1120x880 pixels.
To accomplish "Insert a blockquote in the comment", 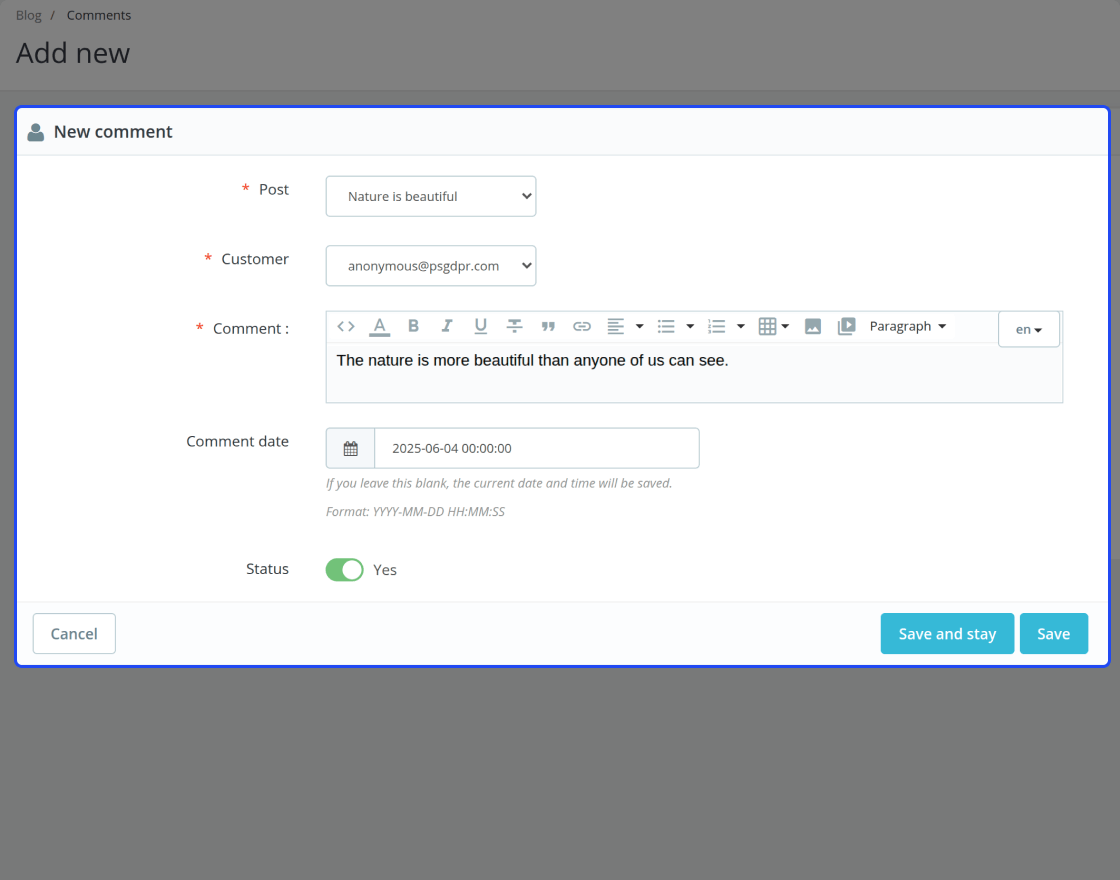I will coord(548,326).
